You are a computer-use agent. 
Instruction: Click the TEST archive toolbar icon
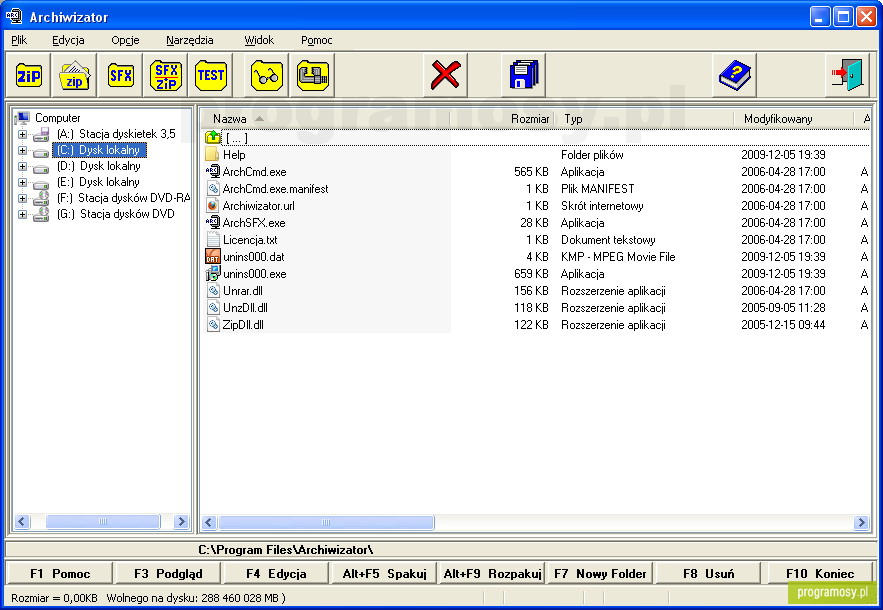coord(212,75)
